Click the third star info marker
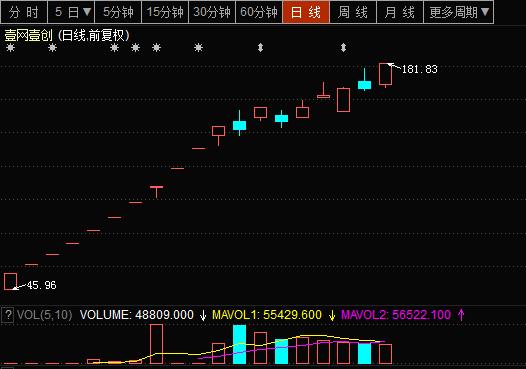Image resolution: width=526 pixels, height=369 pixels. point(115,48)
